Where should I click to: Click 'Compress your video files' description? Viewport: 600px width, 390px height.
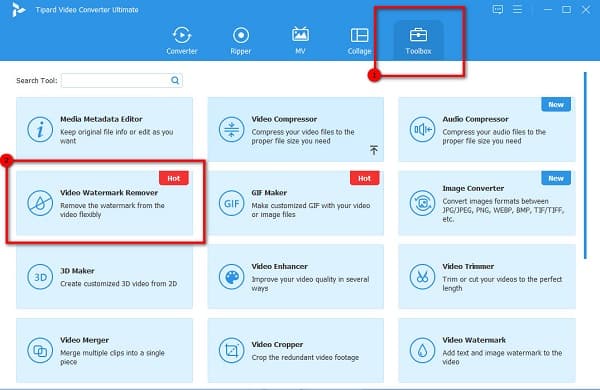pyautogui.click(x=303, y=136)
